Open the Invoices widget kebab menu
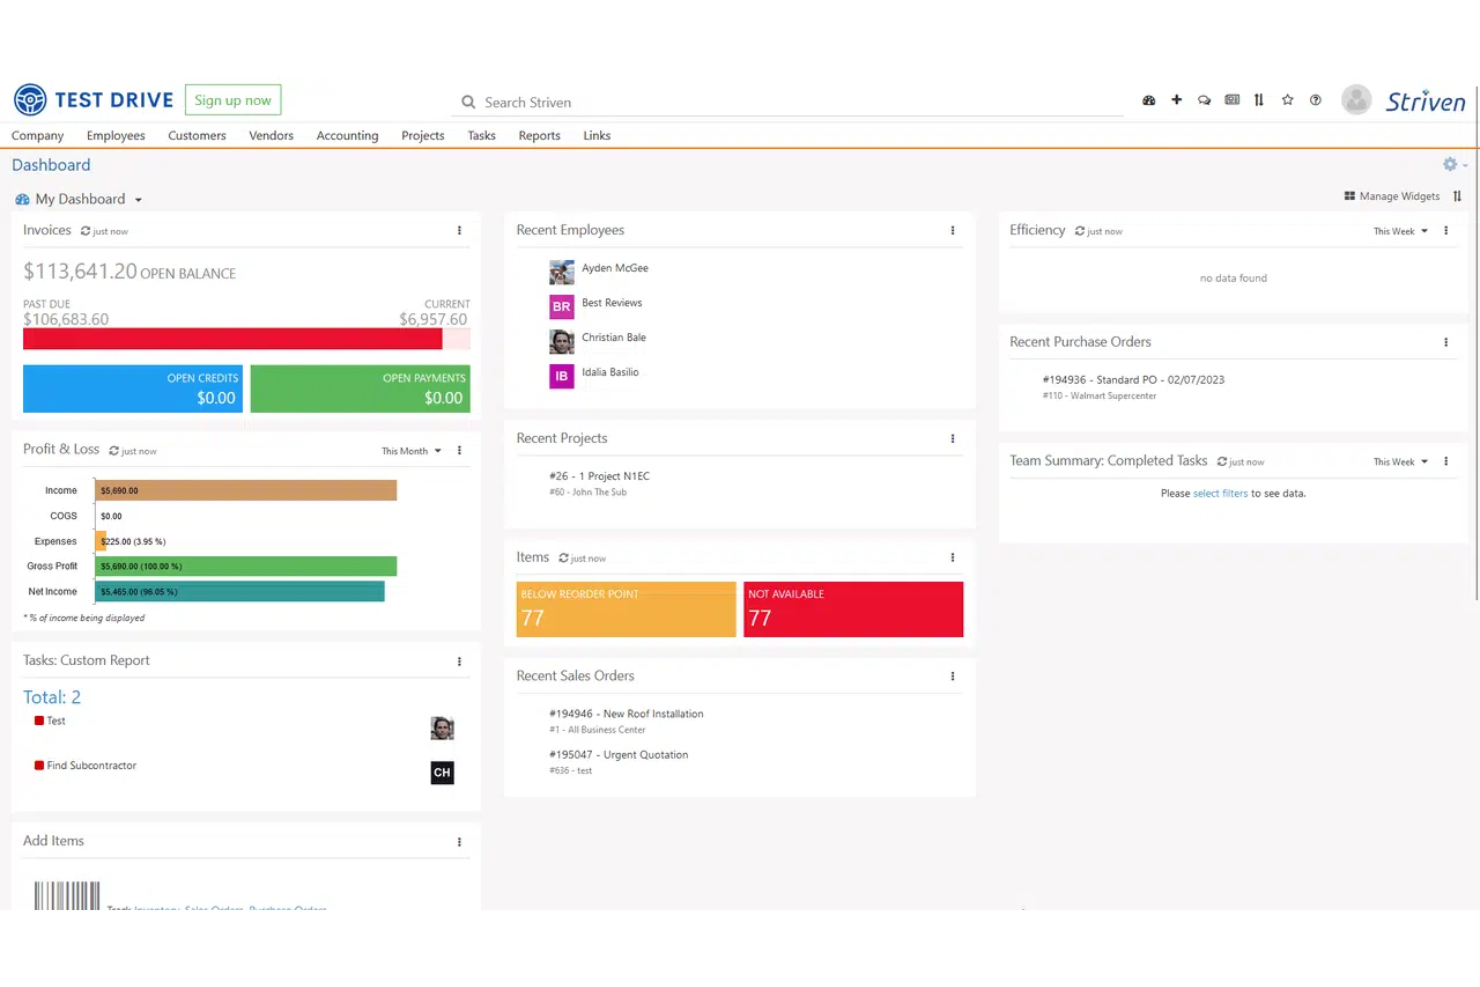The width and height of the screenshot is (1480, 987). coord(460,230)
